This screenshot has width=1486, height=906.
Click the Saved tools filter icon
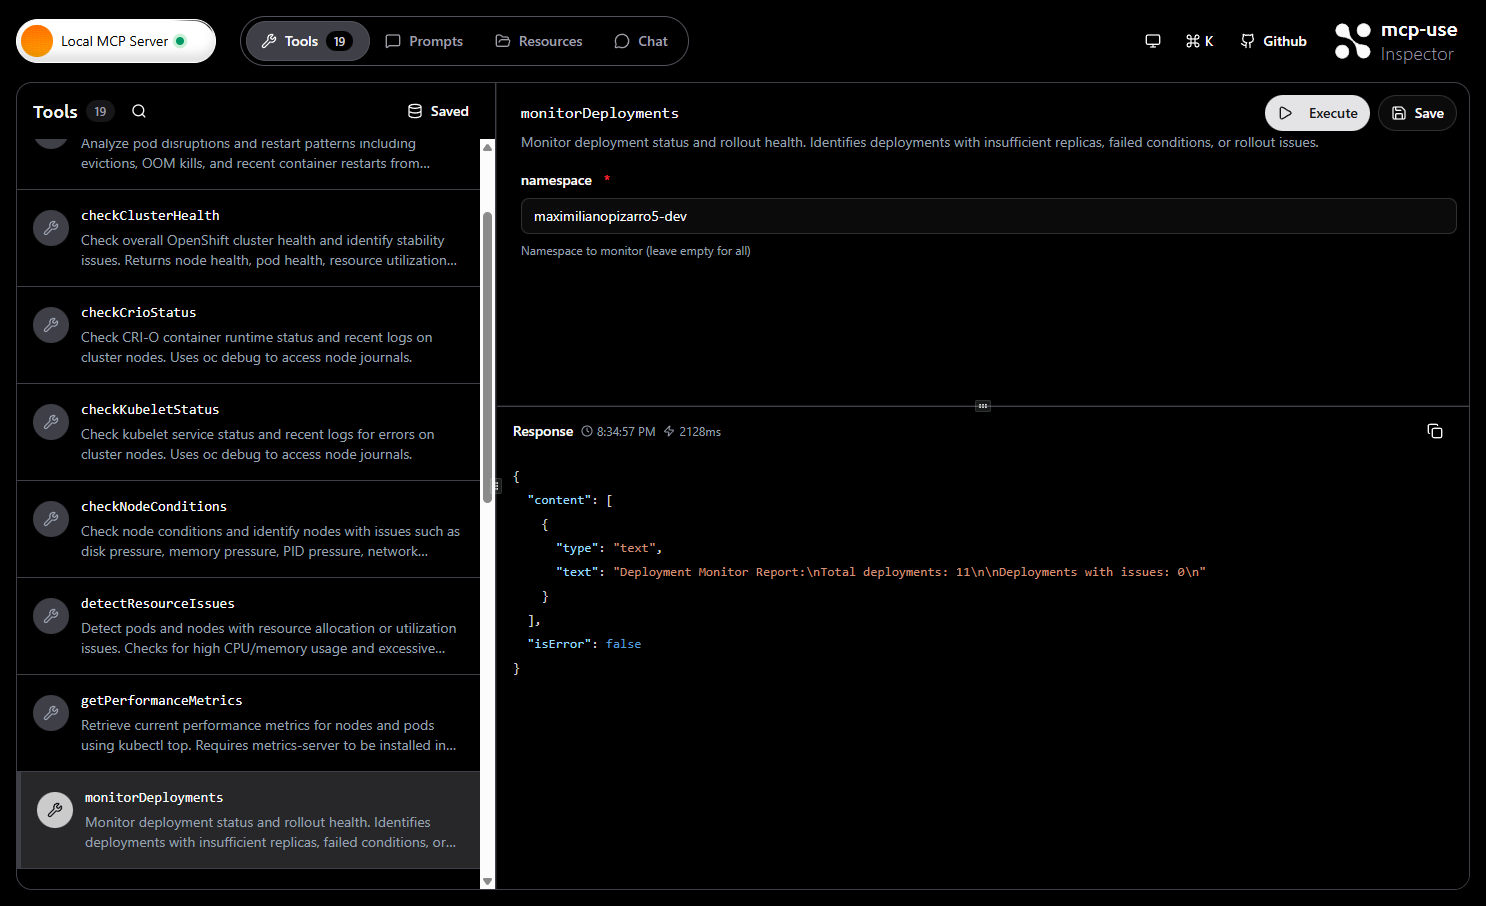click(x=414, y=110)
